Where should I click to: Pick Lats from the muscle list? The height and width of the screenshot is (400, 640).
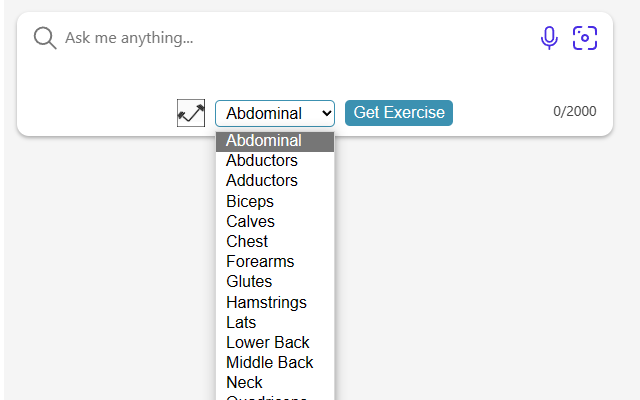coord(241,322)
